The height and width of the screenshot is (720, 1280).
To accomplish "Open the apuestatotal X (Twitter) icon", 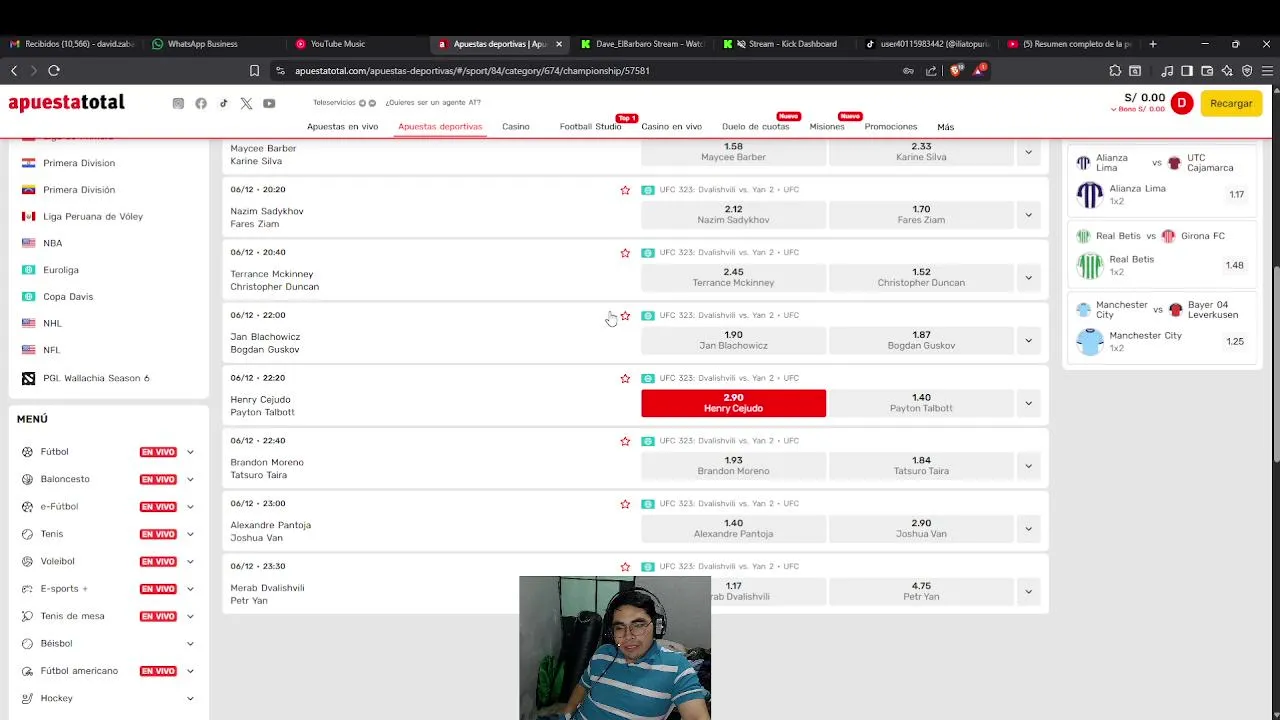I will click(x=246, y=103).
